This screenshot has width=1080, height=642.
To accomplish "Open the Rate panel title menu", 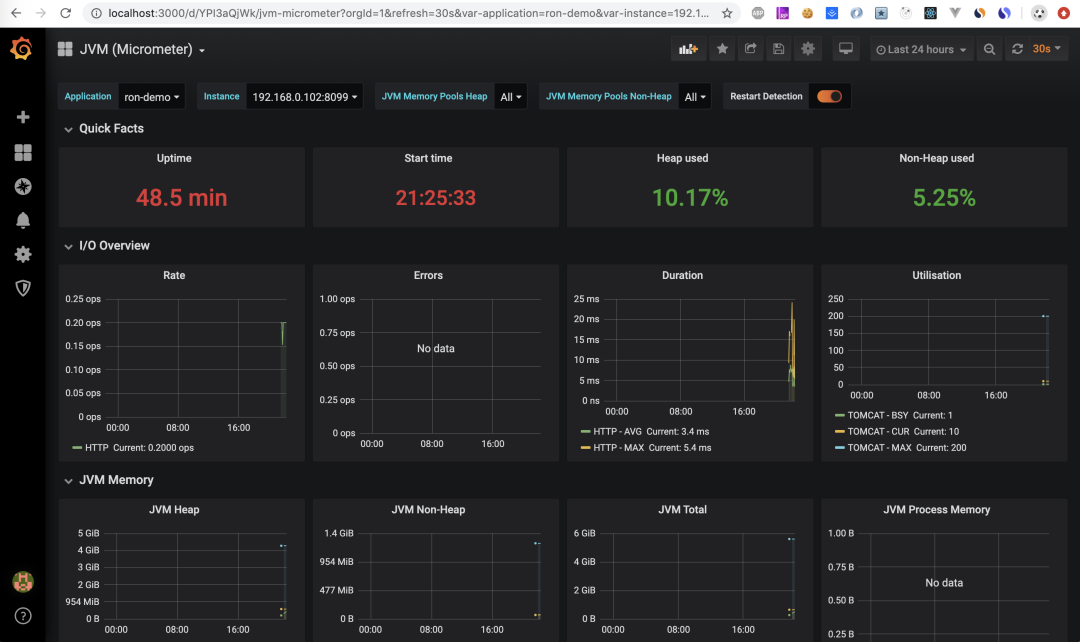I will click(174, 276).
